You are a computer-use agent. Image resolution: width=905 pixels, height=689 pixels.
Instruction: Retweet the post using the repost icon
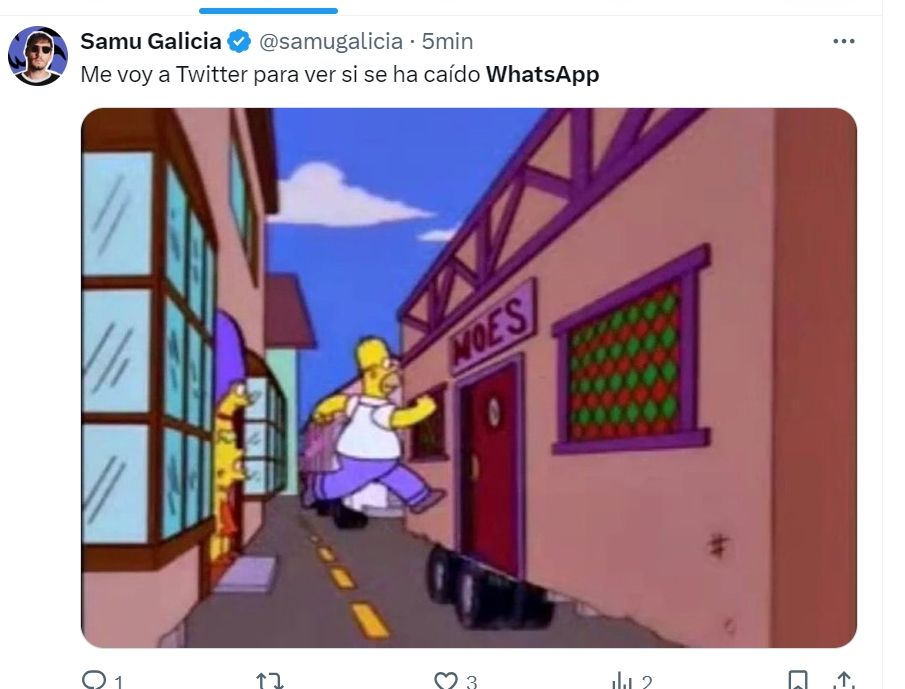click(270, 681)
